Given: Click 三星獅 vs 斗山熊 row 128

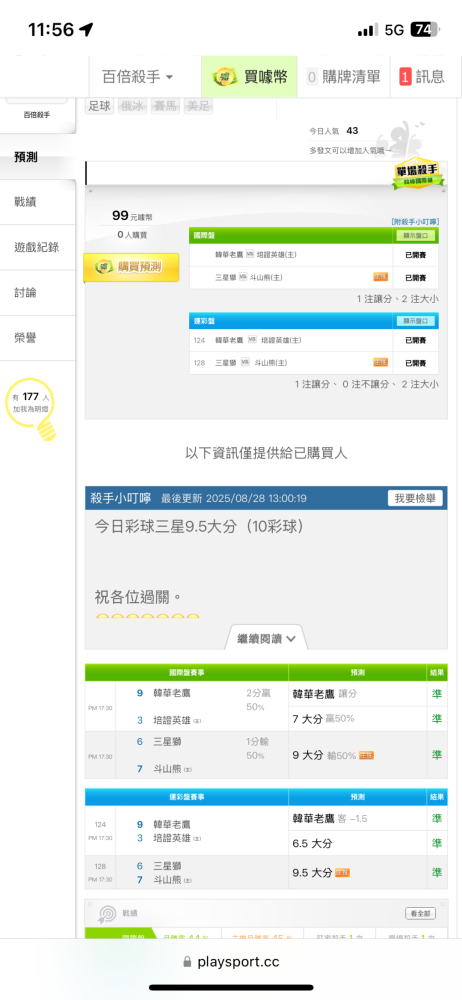Looking at the screenshot, I should [314, 363].
